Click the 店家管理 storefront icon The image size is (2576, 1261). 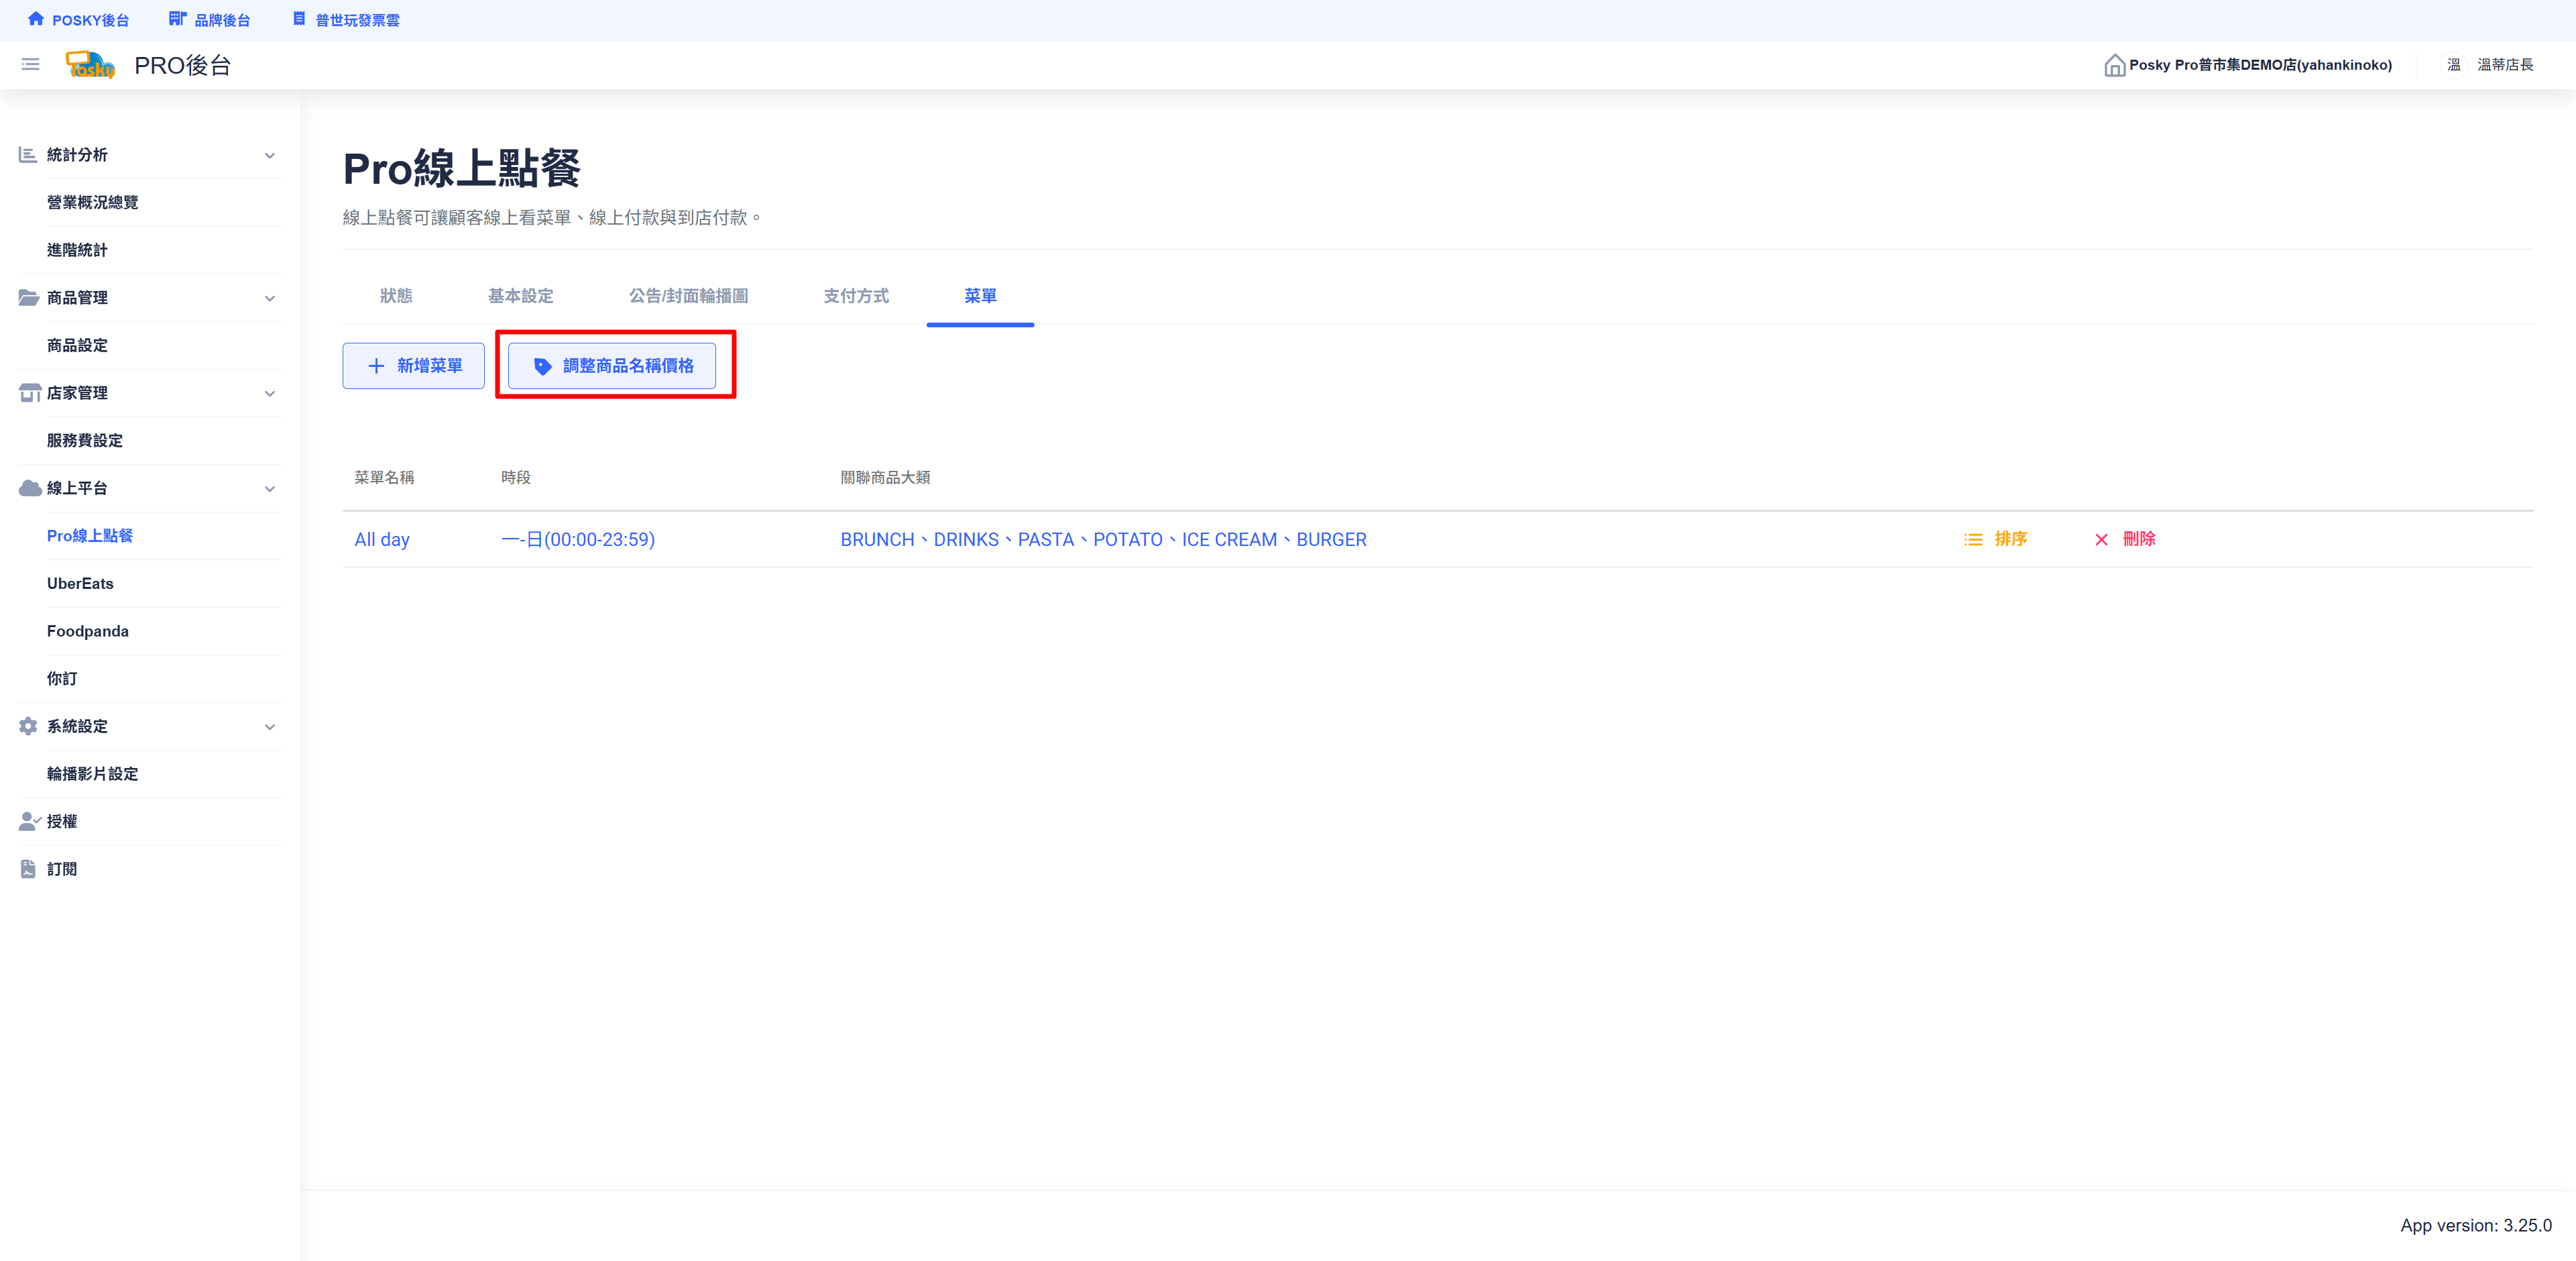29,393
